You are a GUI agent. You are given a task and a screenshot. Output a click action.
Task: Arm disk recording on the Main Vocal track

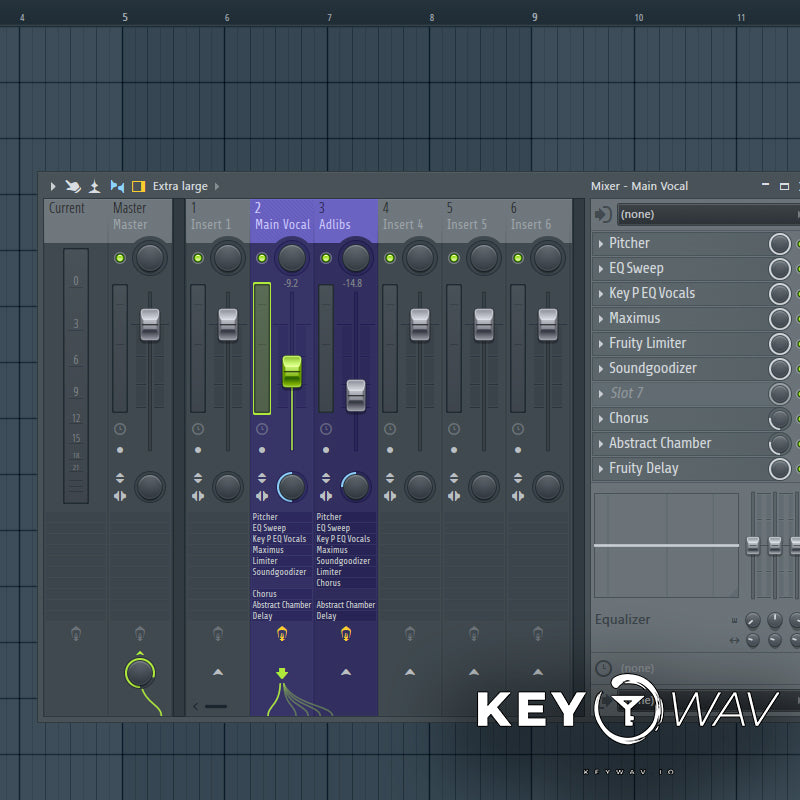282,633
